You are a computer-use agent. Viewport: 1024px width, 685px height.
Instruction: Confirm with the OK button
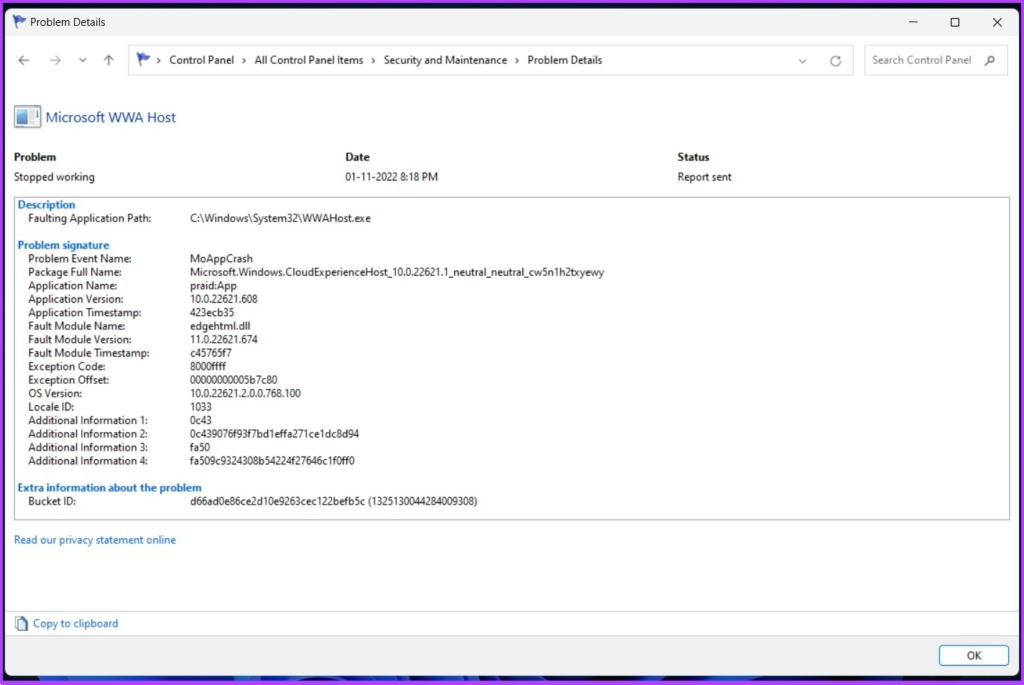click(973, 655)
